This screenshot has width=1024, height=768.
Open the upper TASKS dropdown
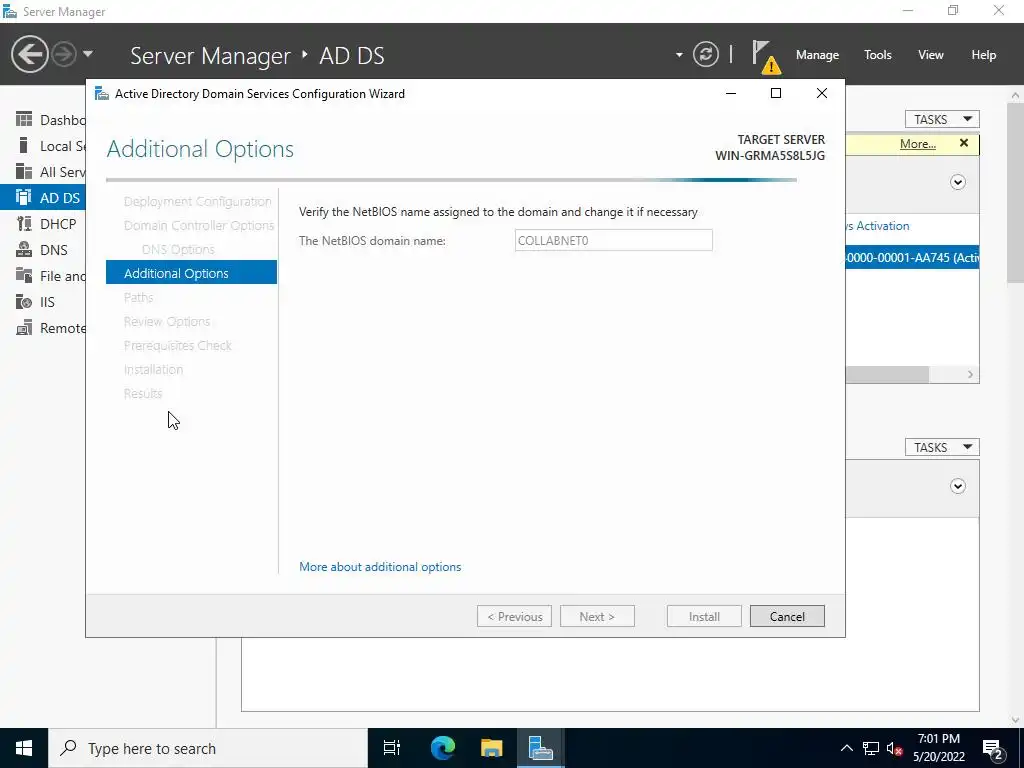(x=942, y=120)
